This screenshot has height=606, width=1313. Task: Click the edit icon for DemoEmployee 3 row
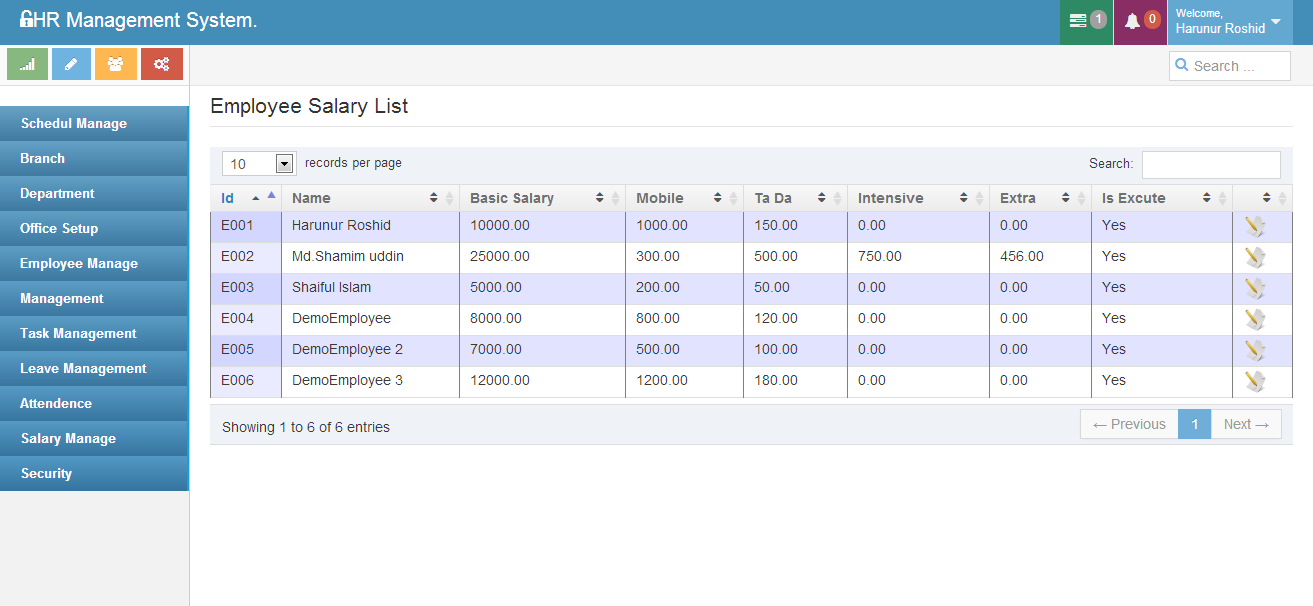pyautogui.click(x=1254, y=382)
